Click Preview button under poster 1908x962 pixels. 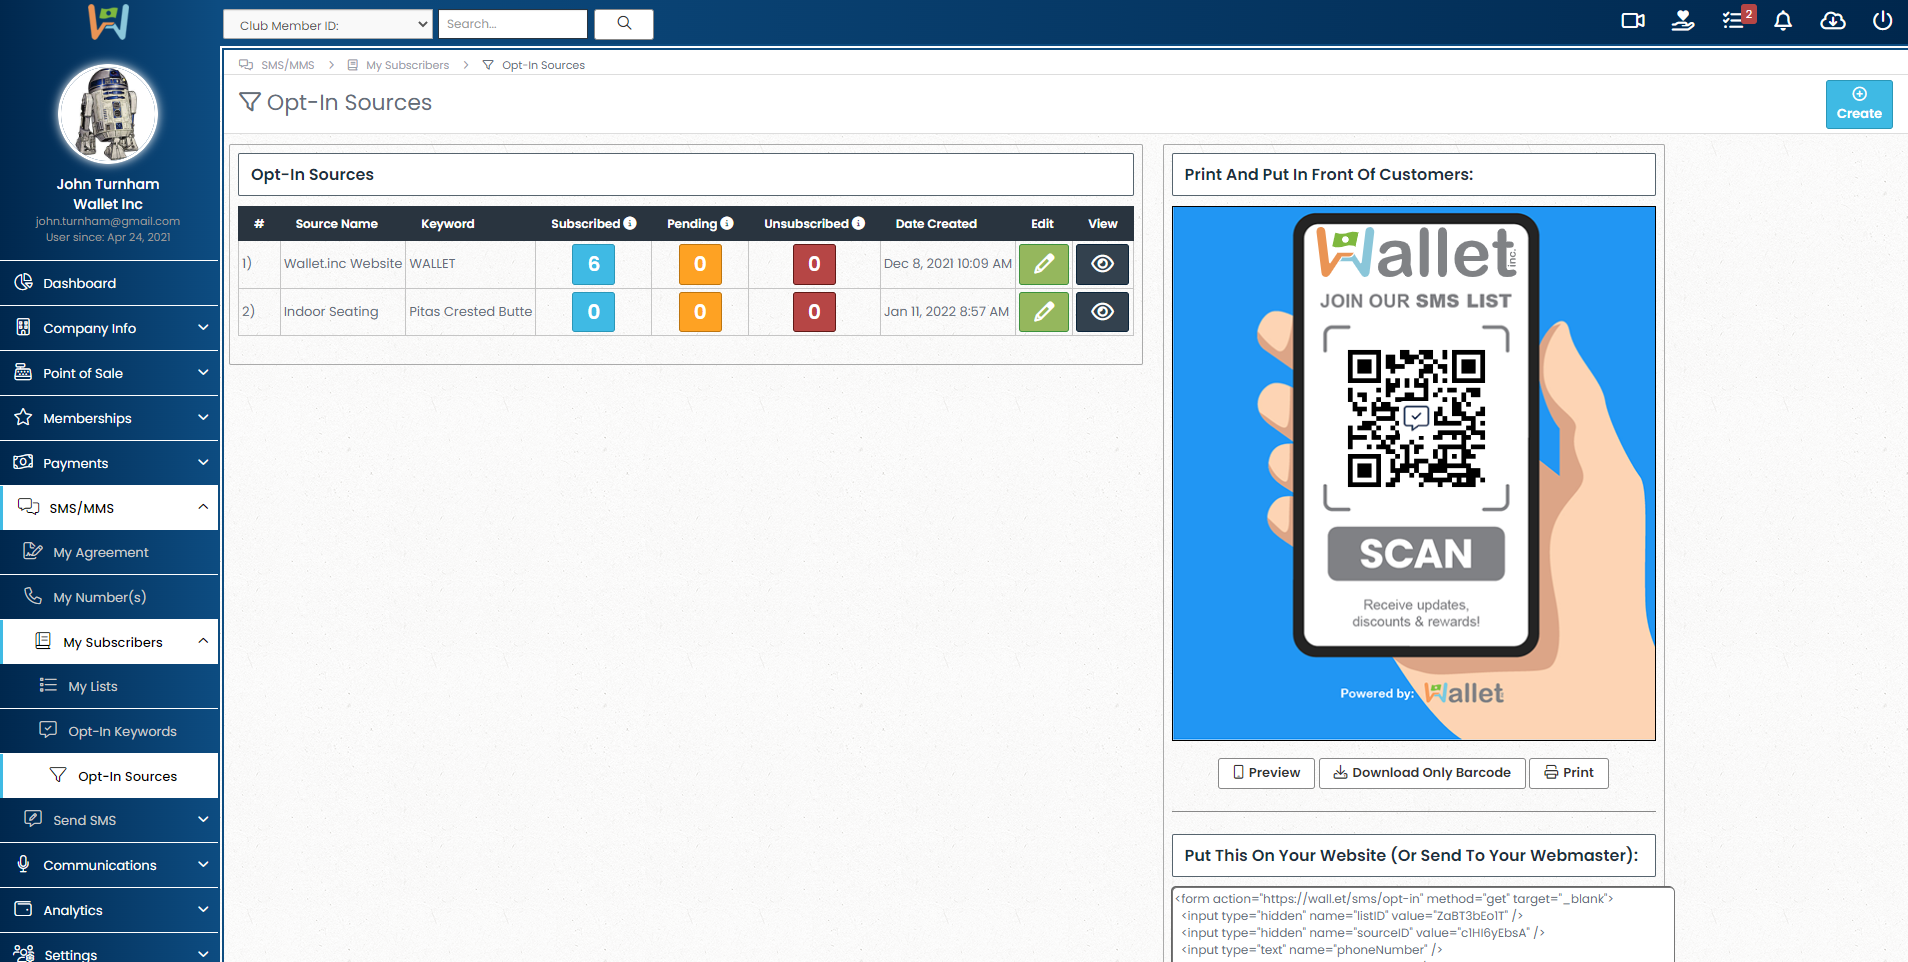(x=1266, y=773)
